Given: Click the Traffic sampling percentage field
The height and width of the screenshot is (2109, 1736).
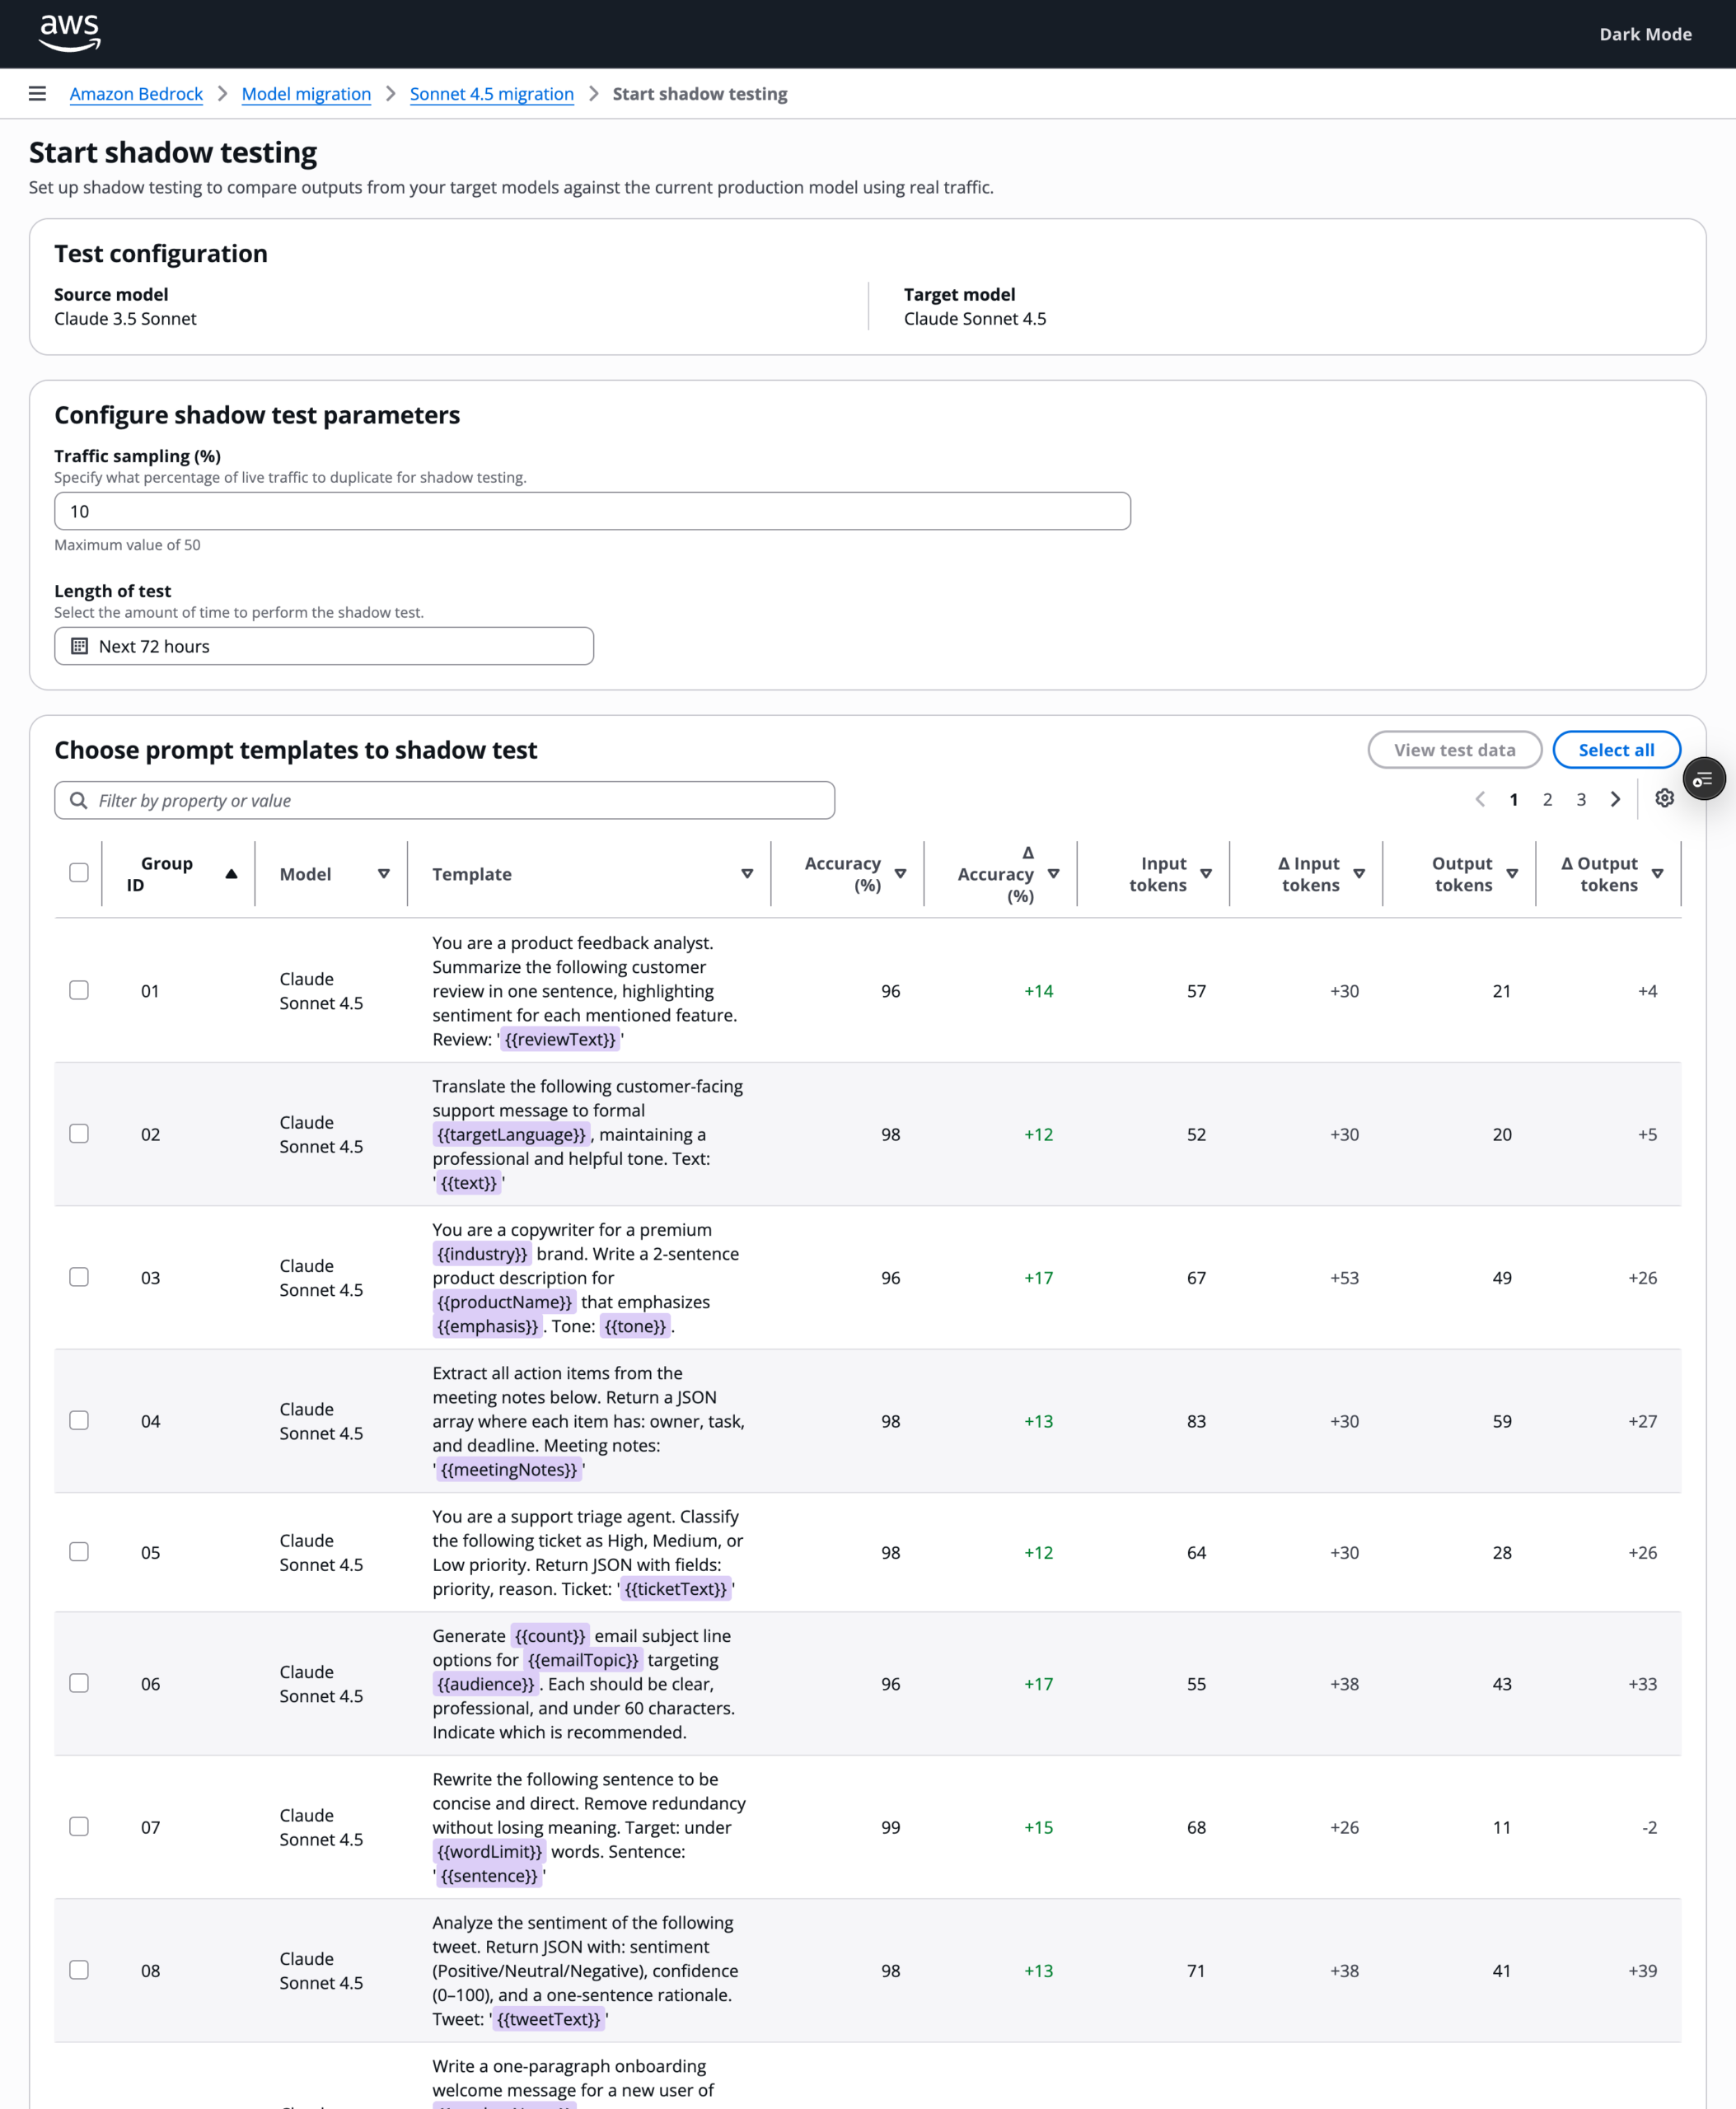Looking at the screenshot, I should tap(592, 511).
